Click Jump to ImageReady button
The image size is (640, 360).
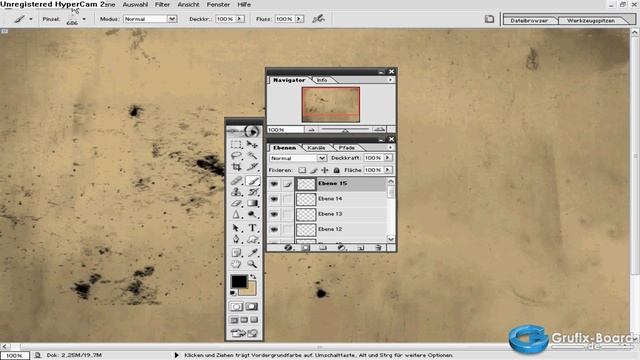tap(244, 333)
